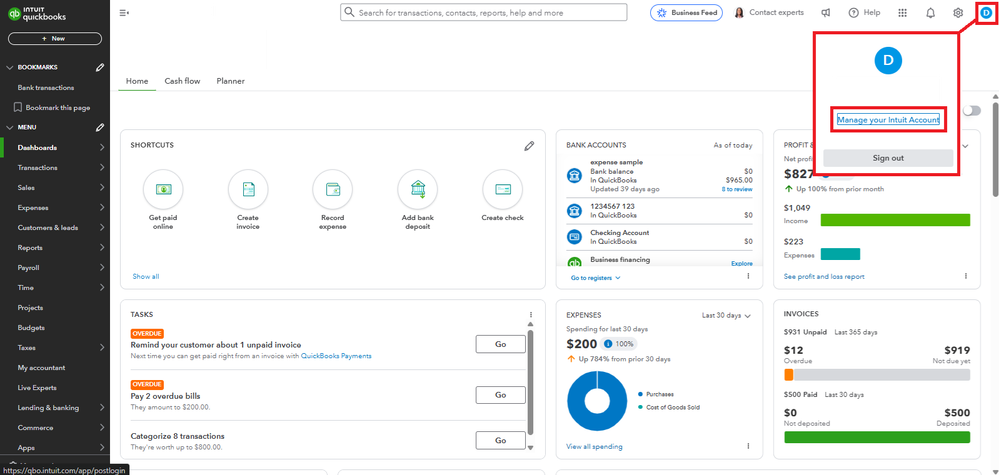
Task: Open See profit and loss report link
Action: 824,276
